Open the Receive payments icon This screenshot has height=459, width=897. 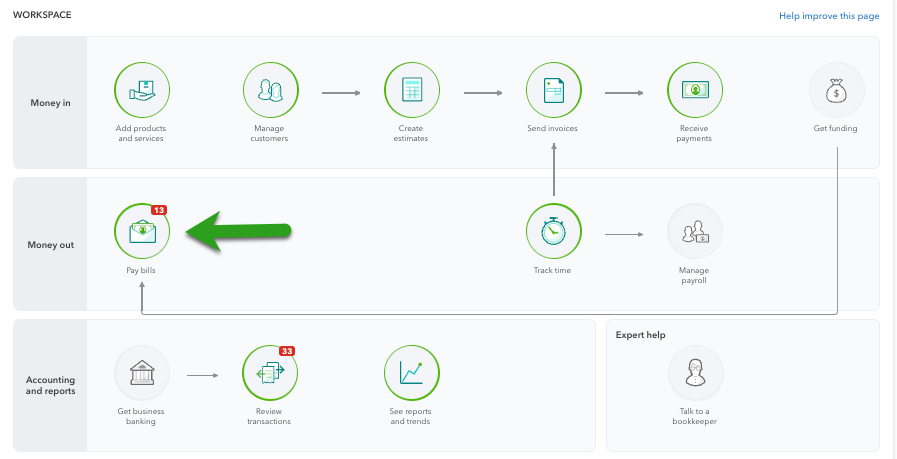694,90
